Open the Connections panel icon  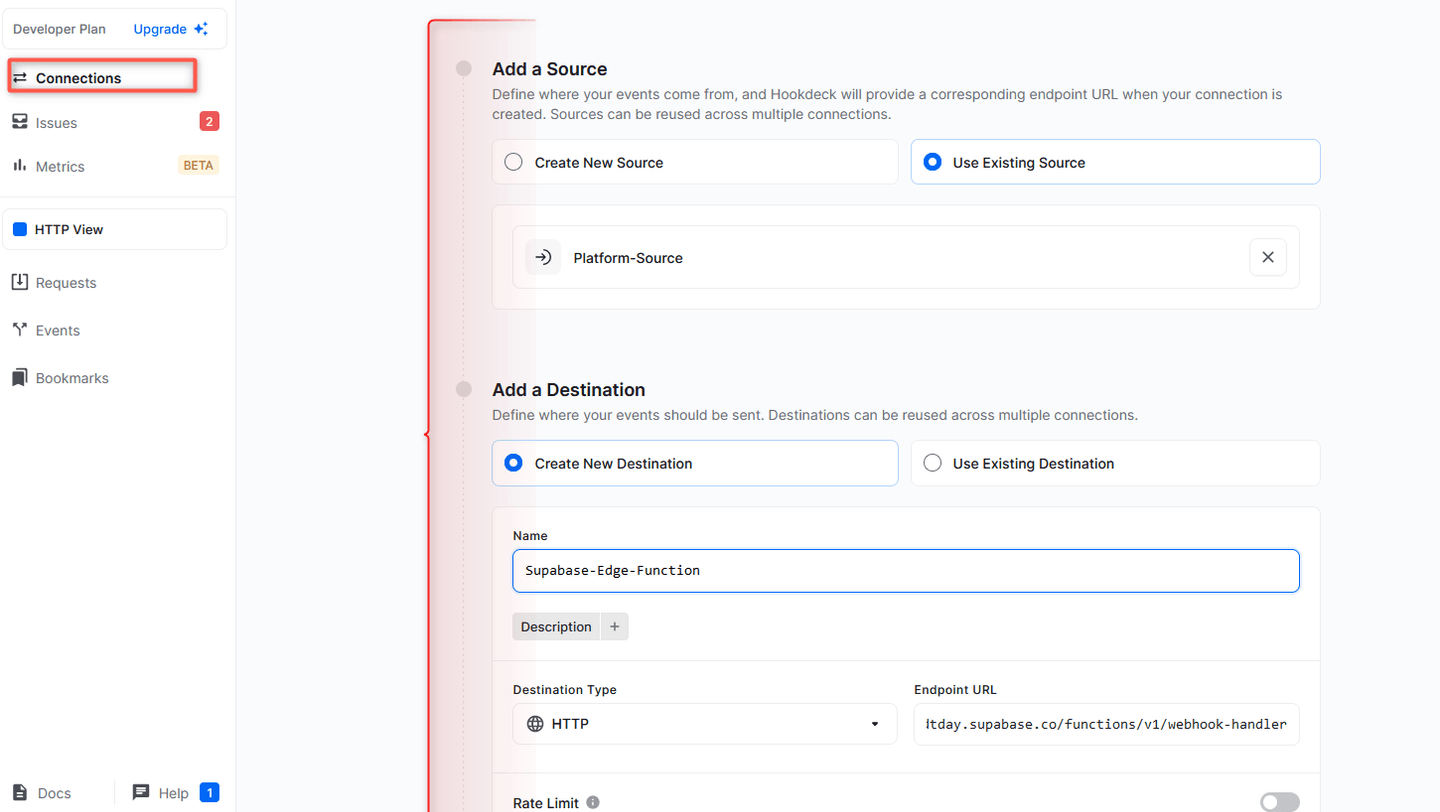point(21,77)
